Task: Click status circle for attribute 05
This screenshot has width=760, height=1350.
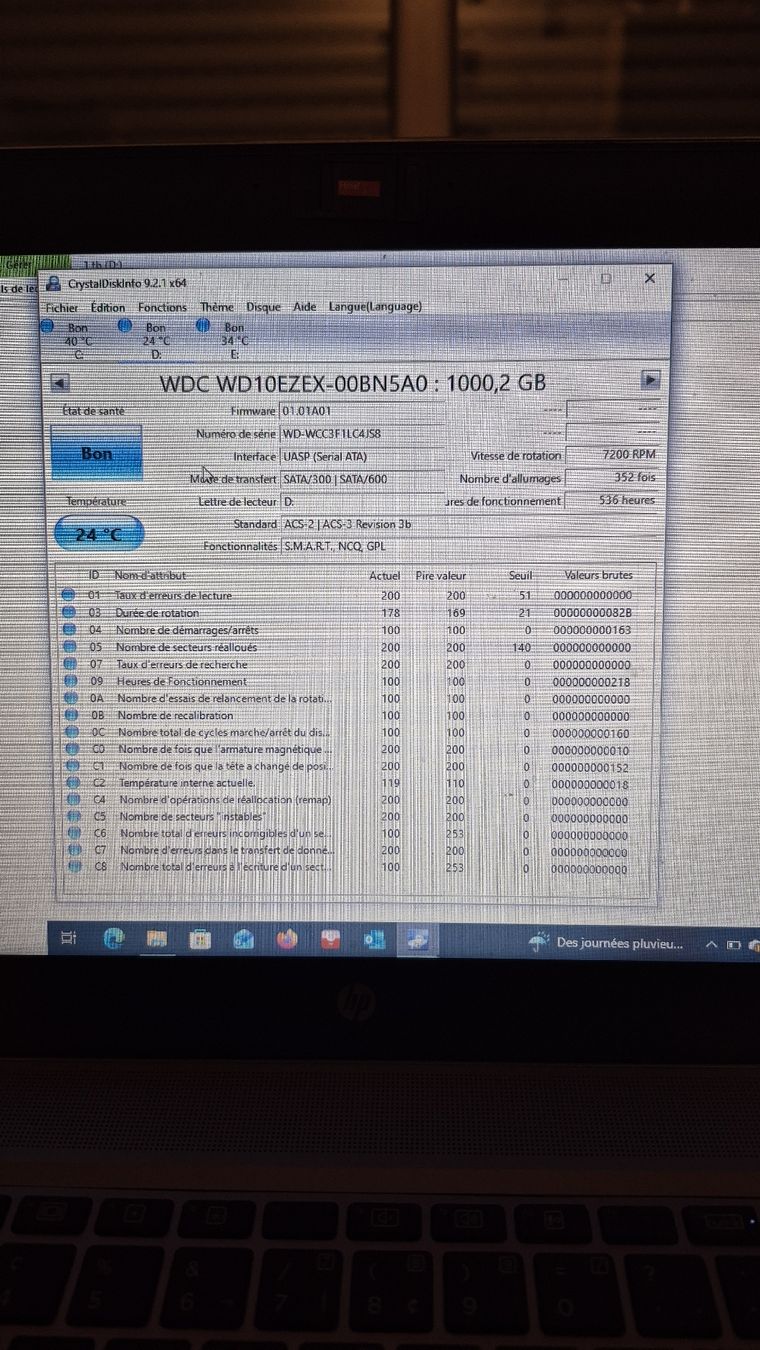Action: 70,647
